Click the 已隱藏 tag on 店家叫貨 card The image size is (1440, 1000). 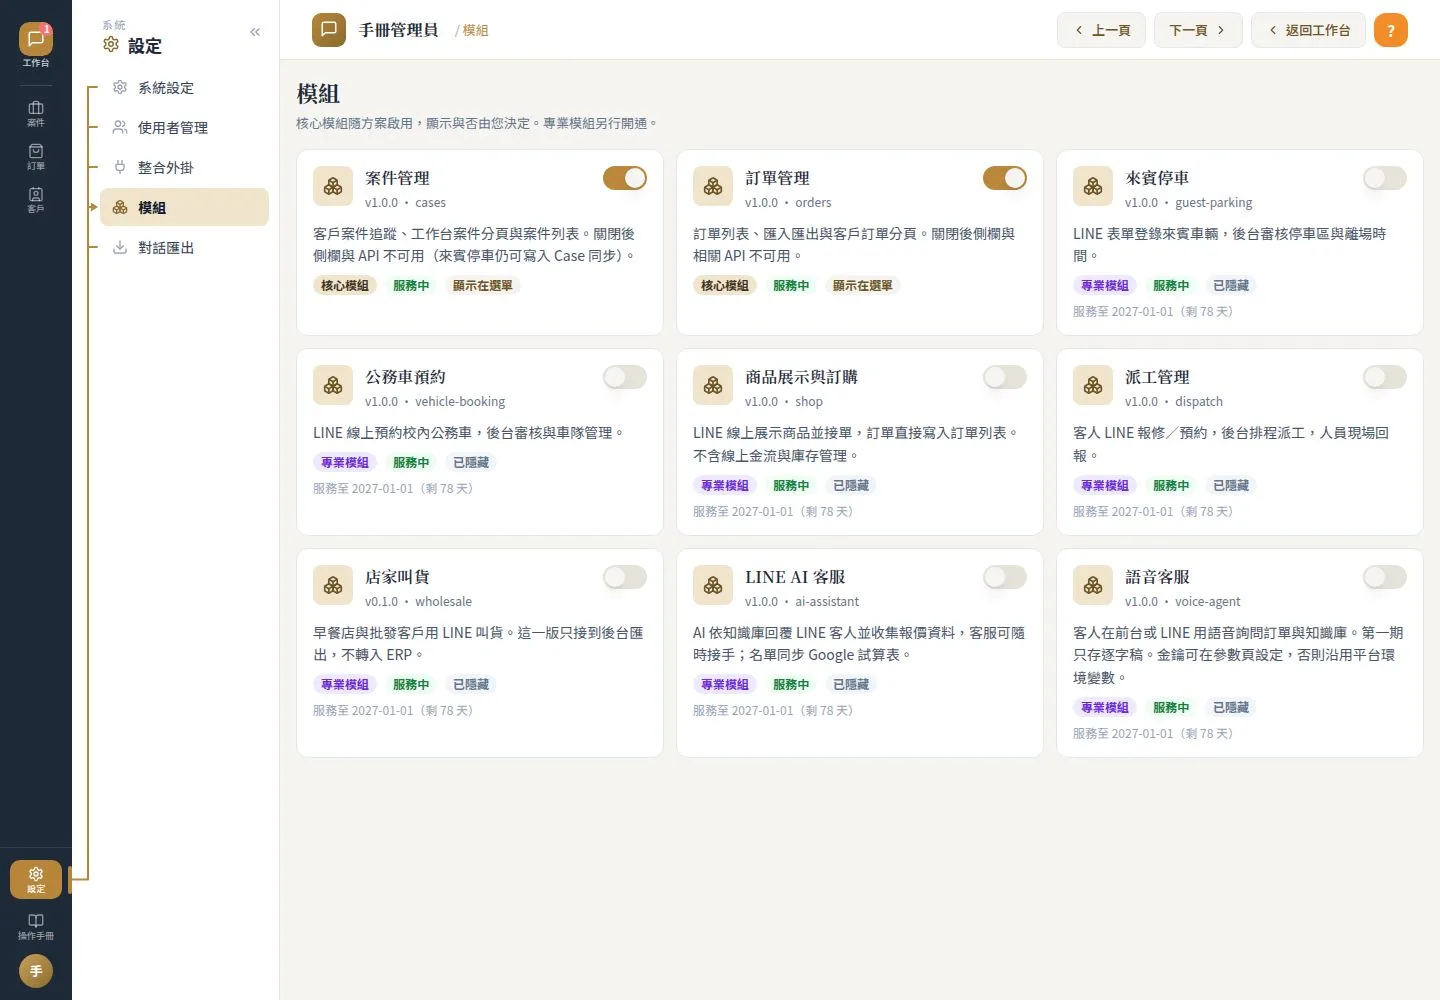(x=471, y=685)
